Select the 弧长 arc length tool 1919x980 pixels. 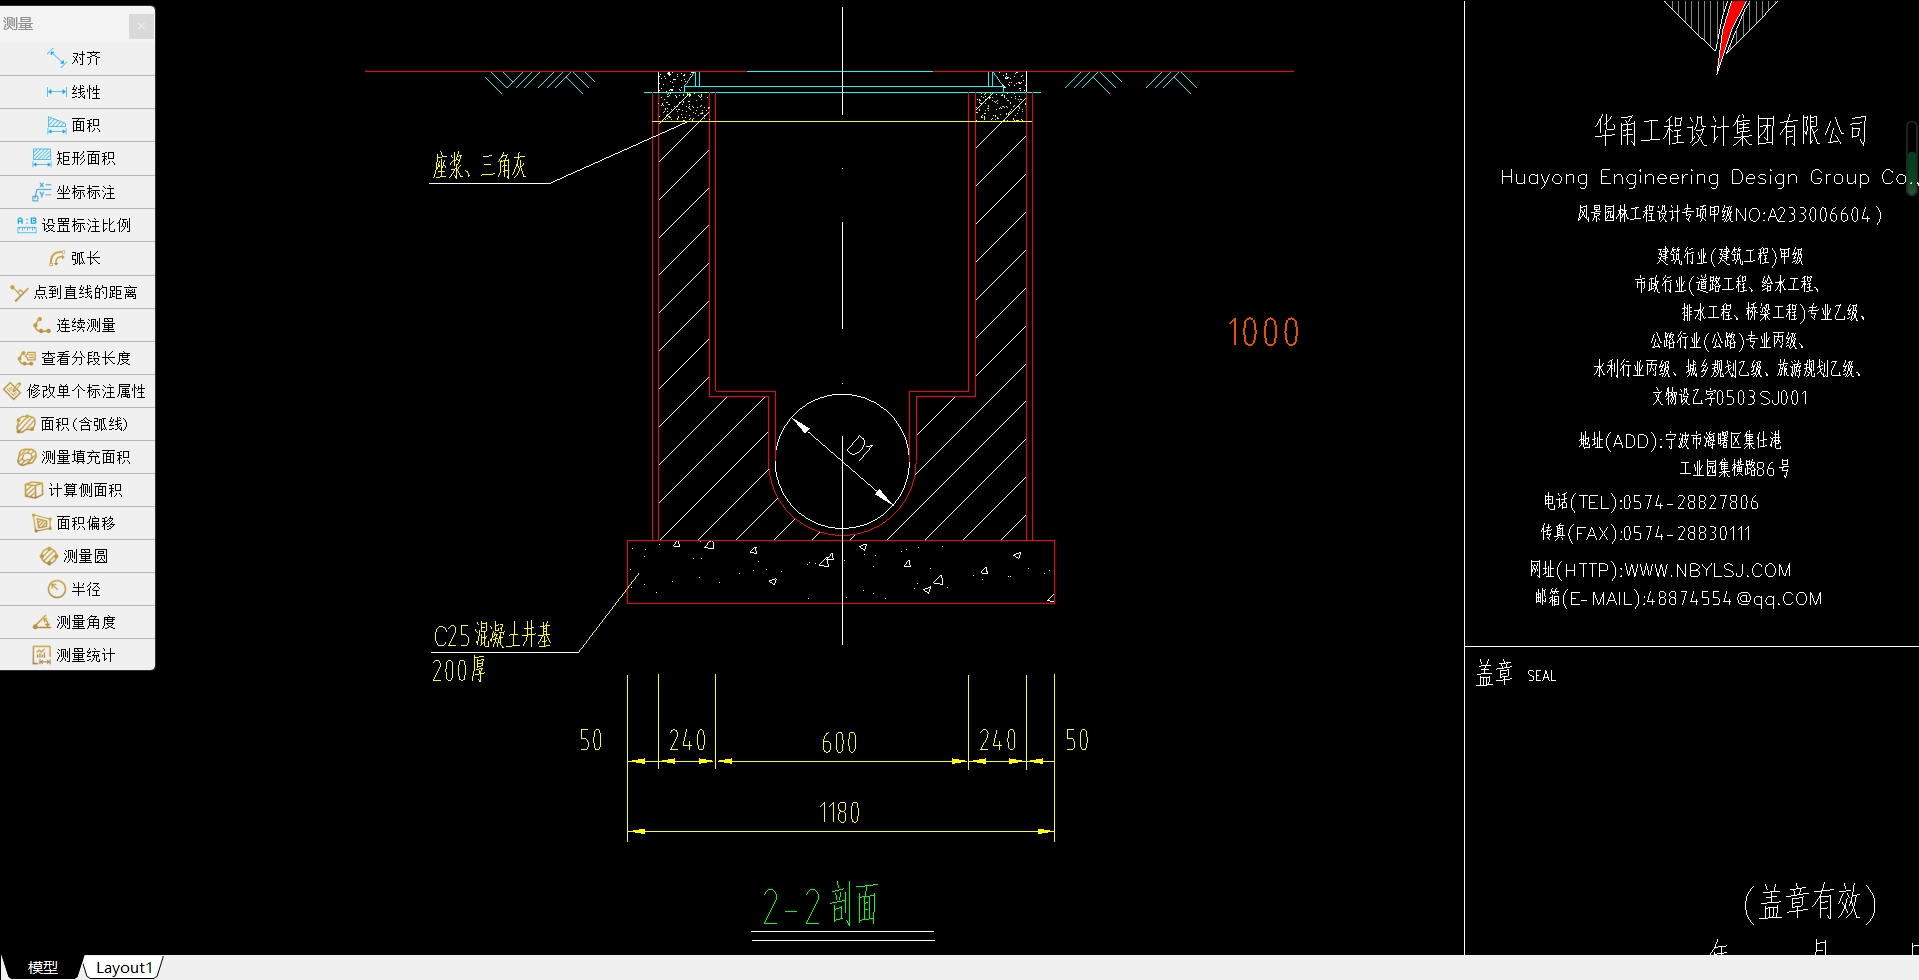coord(77,258)
